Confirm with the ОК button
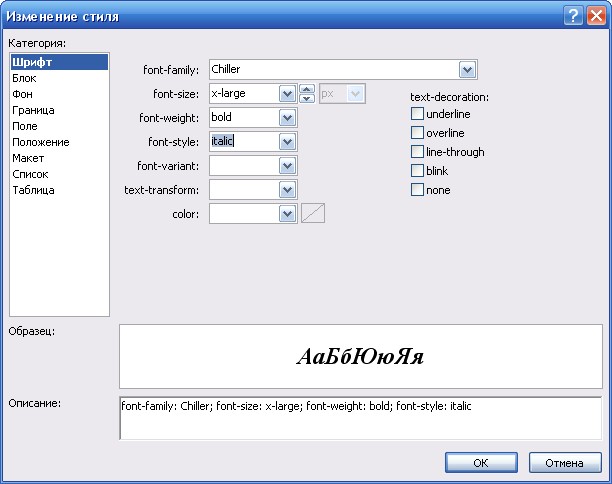This screenshot has height=484, width=612. click(x=481, y=463)
